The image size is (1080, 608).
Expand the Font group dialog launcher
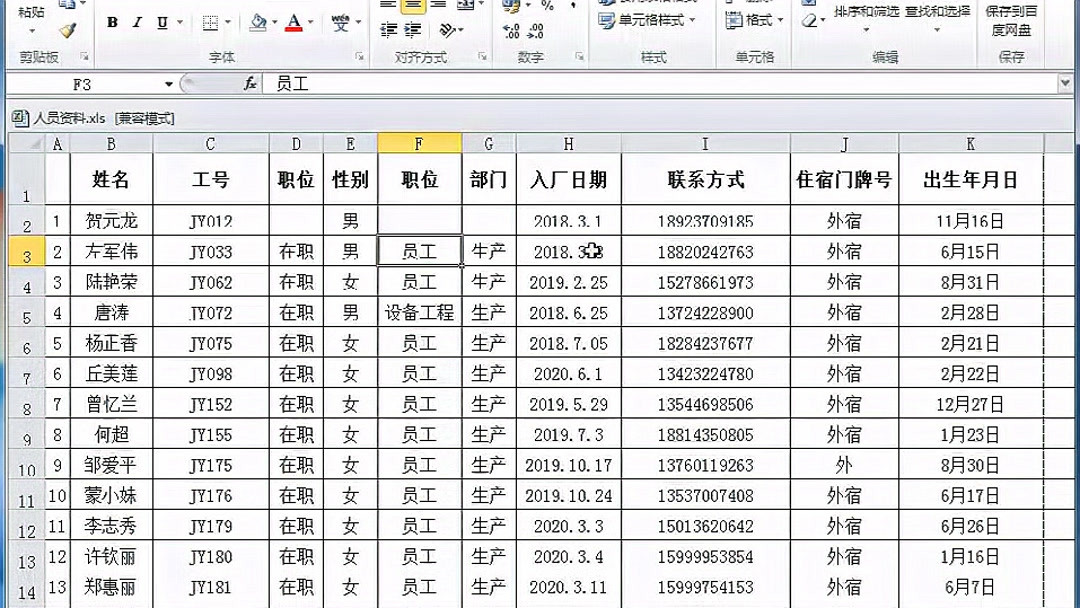pyautogui.click(x=361, y=57)
